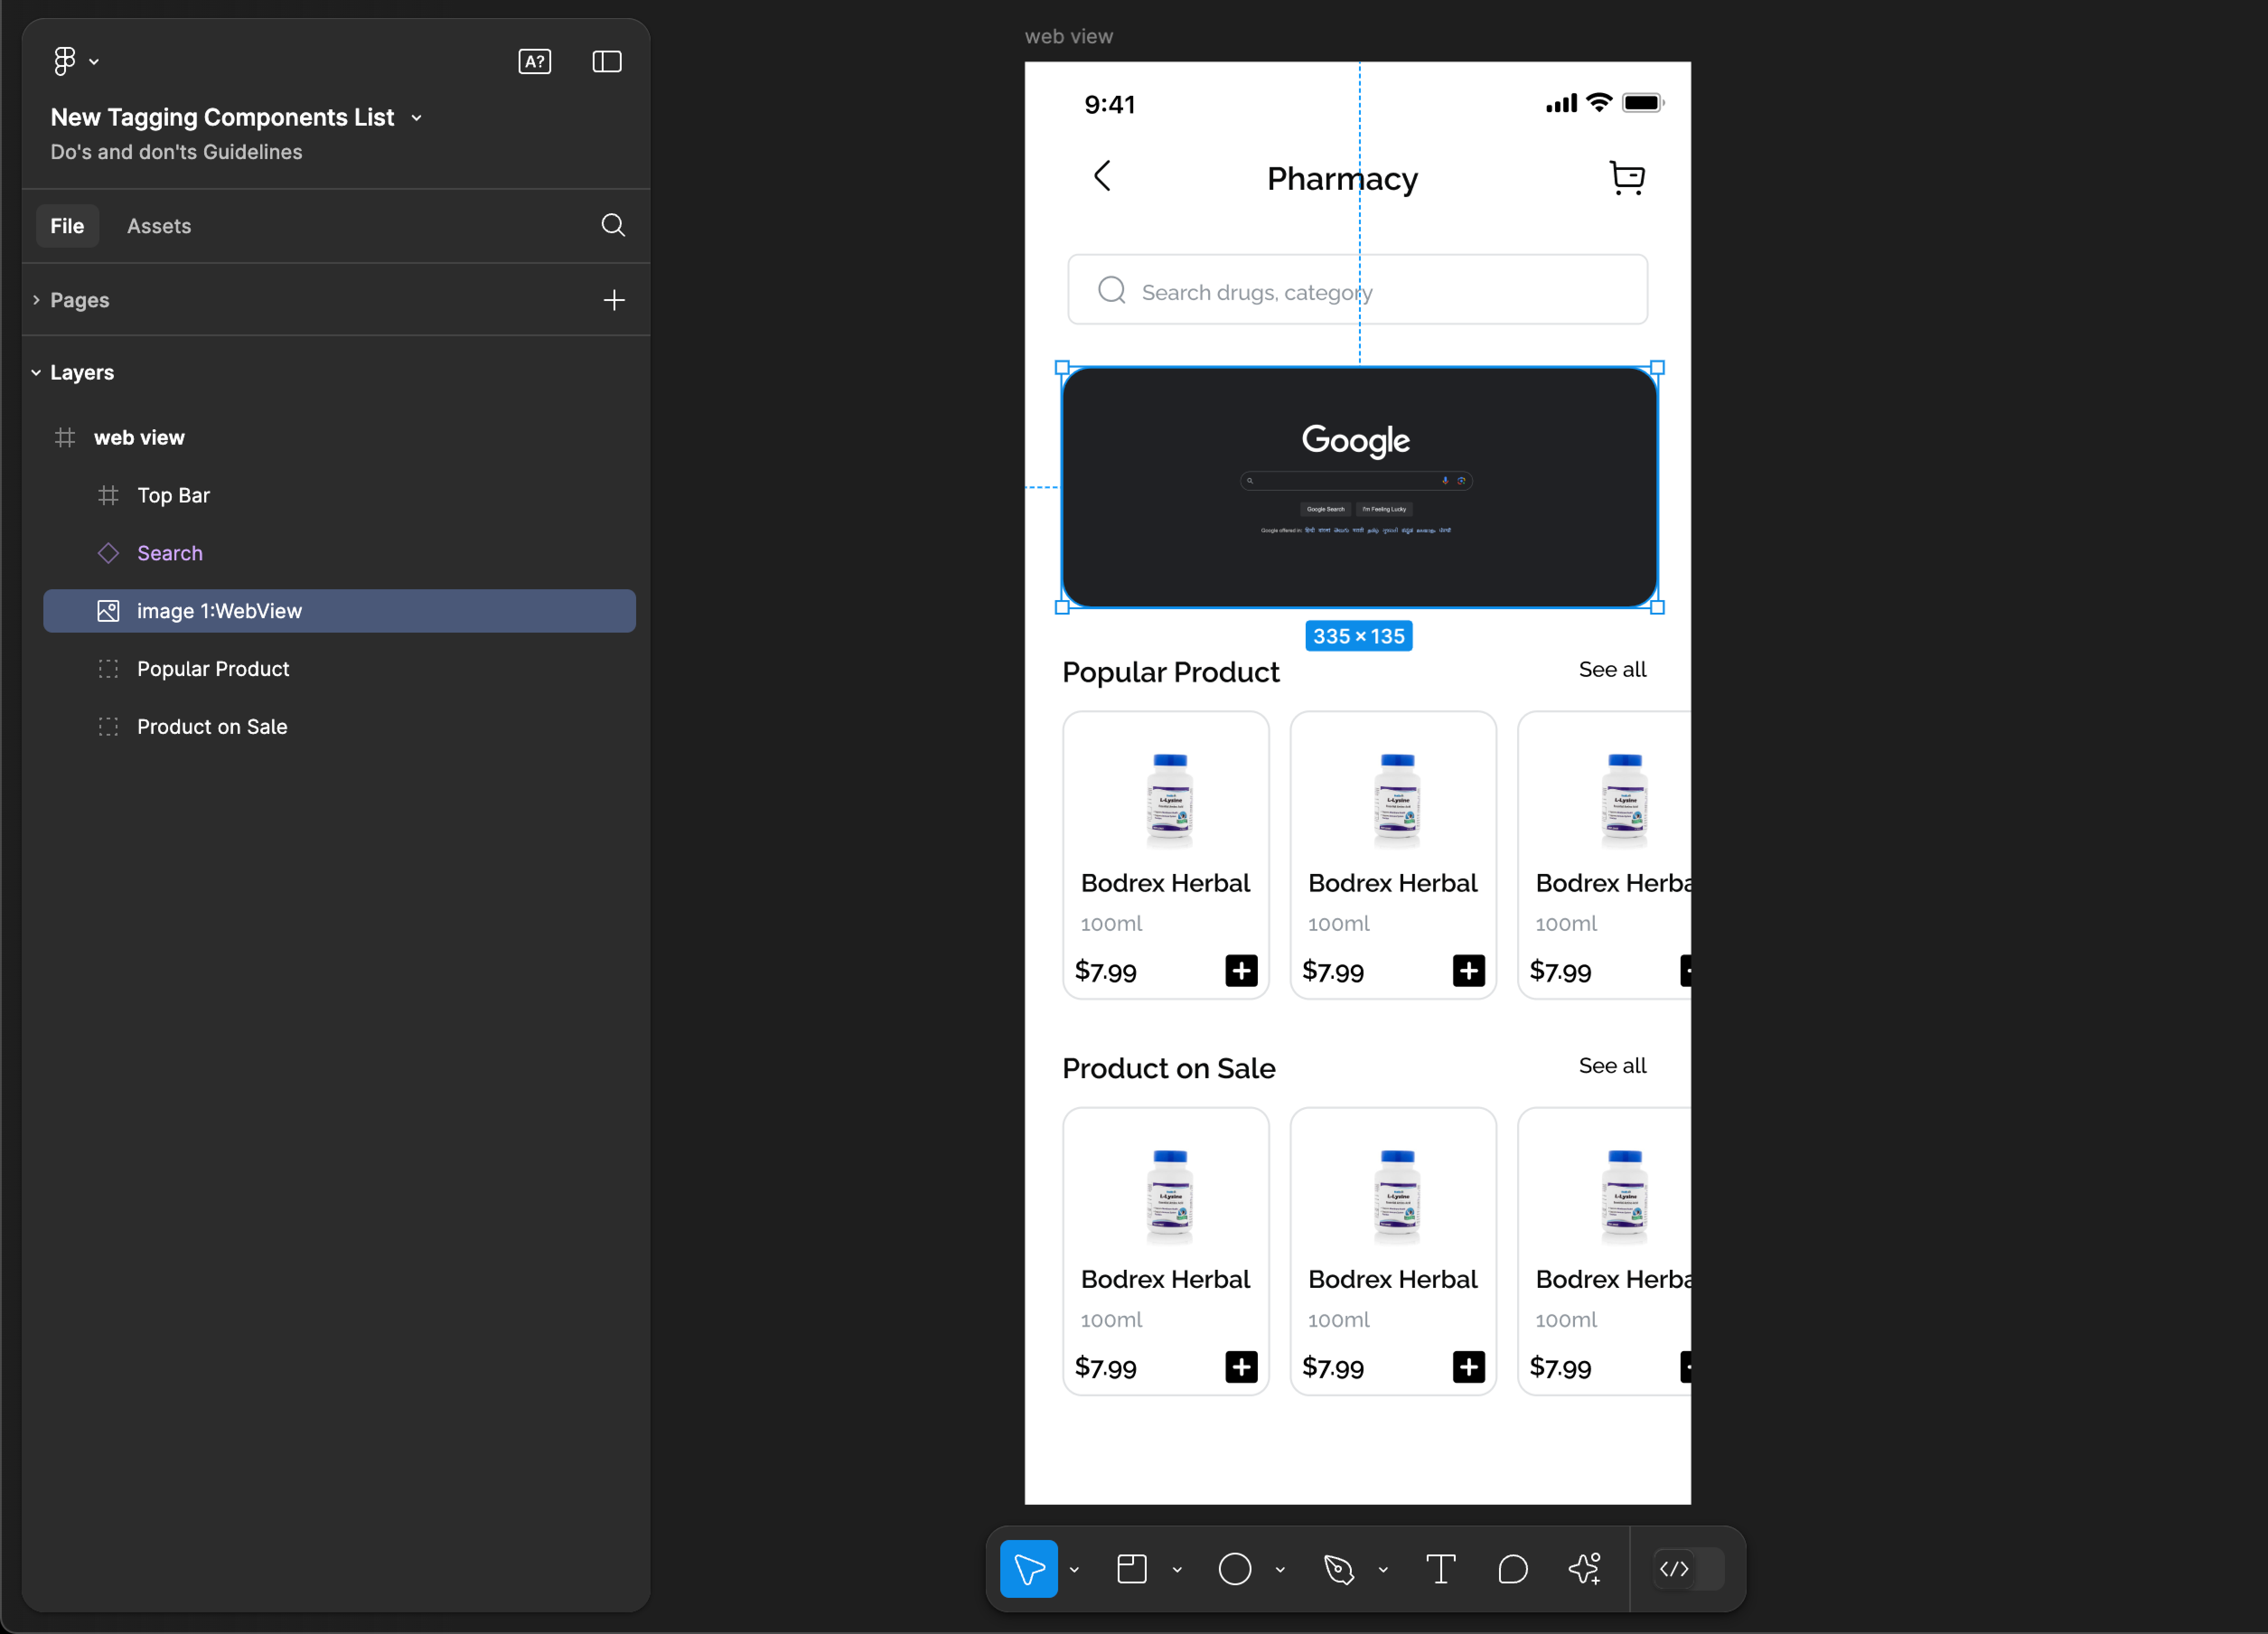Add first Popular Product item with plus

coord(1241,970)
